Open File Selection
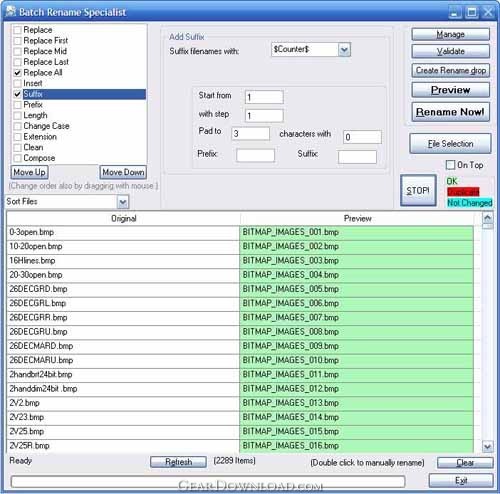The height and width of the screenshot is (494, 500). point(450,144)
